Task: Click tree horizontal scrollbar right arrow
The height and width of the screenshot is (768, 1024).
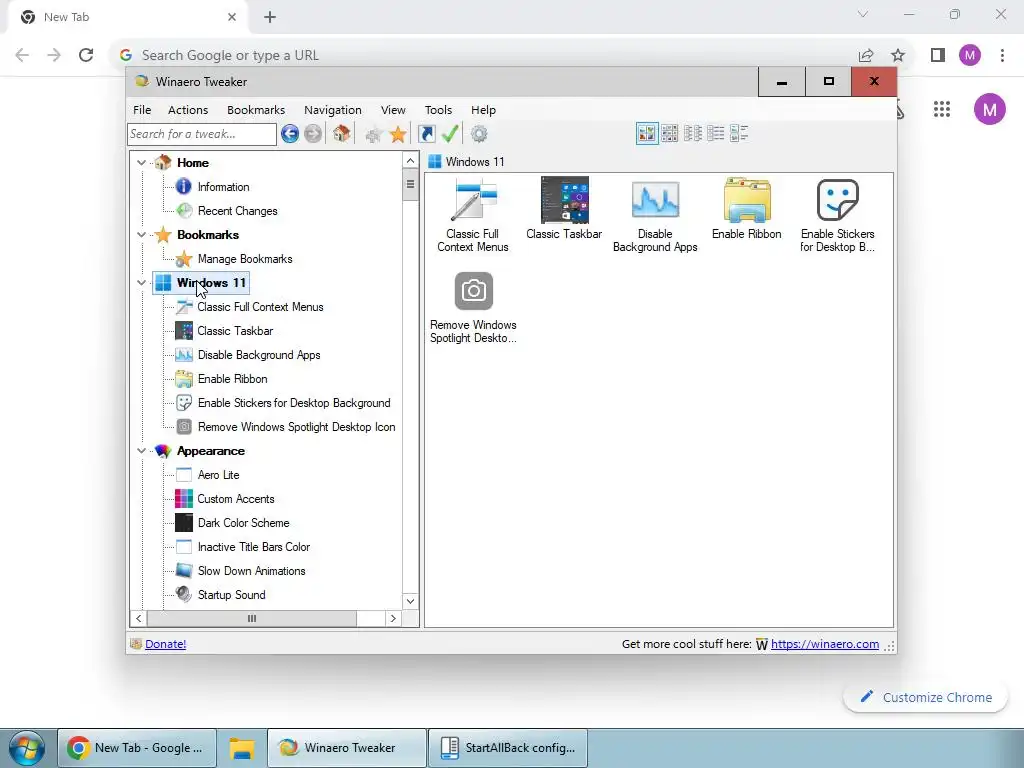Action: 392,618
